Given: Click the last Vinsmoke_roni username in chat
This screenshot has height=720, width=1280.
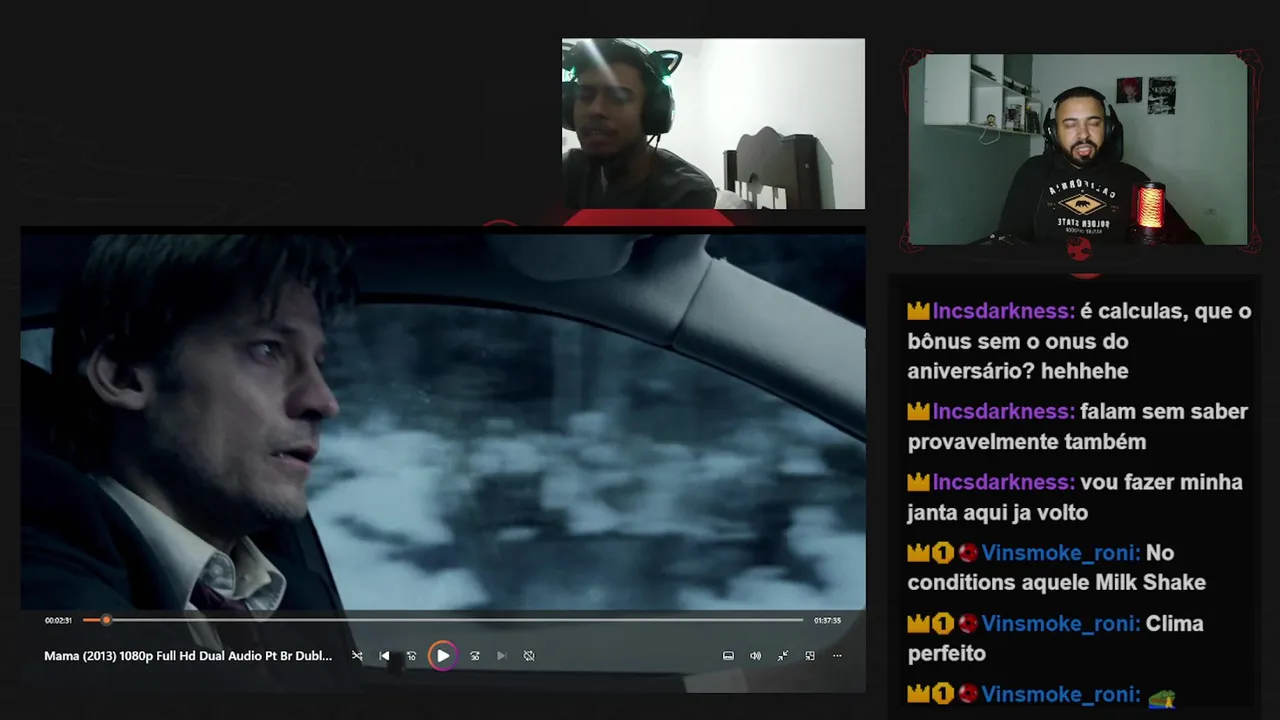Looking at the screenshot, I should (1060, 695).
